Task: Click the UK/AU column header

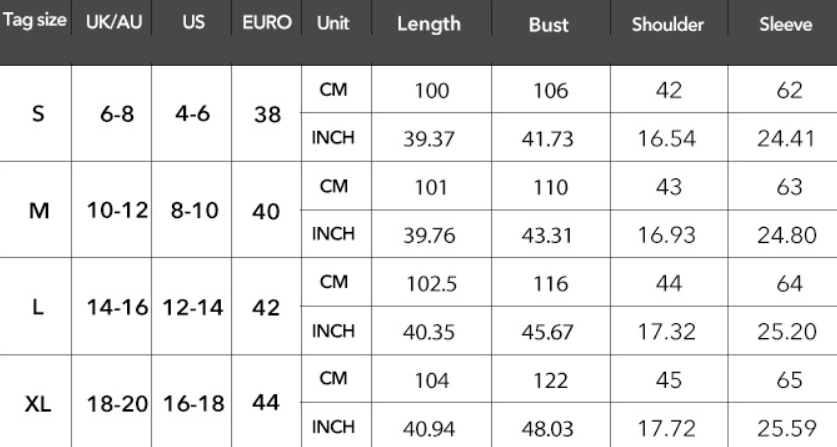Action: tap(113, 22)
